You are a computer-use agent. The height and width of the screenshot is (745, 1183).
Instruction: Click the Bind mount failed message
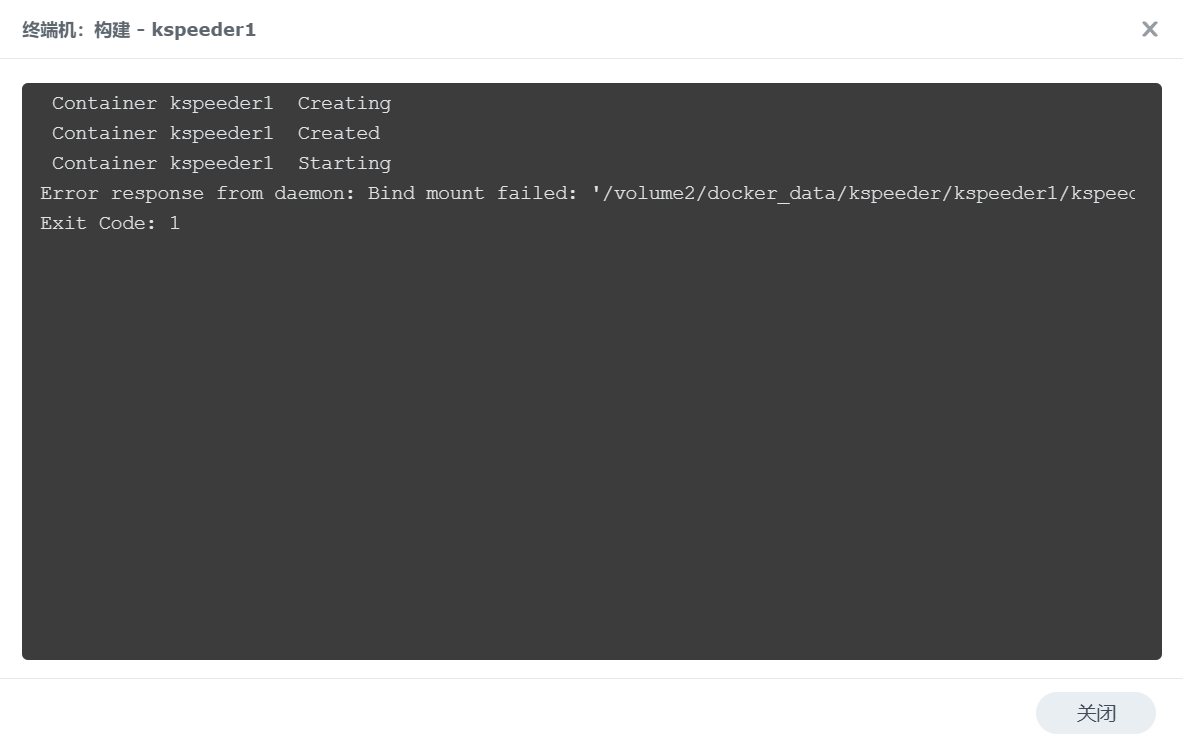tap(472, 193)
